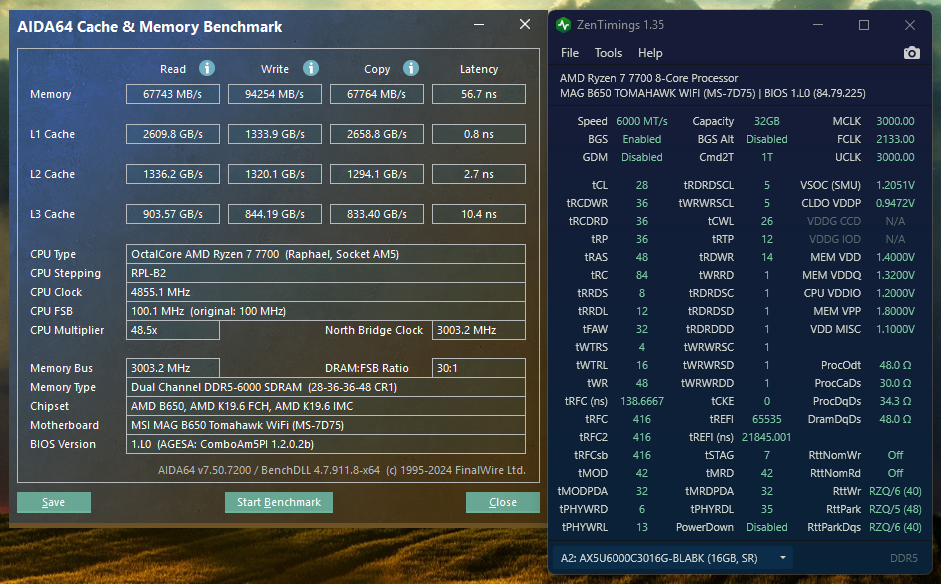
Task: Click the L1 Cache Copy 2658.8 GB/s field
Action: (377, 134)
